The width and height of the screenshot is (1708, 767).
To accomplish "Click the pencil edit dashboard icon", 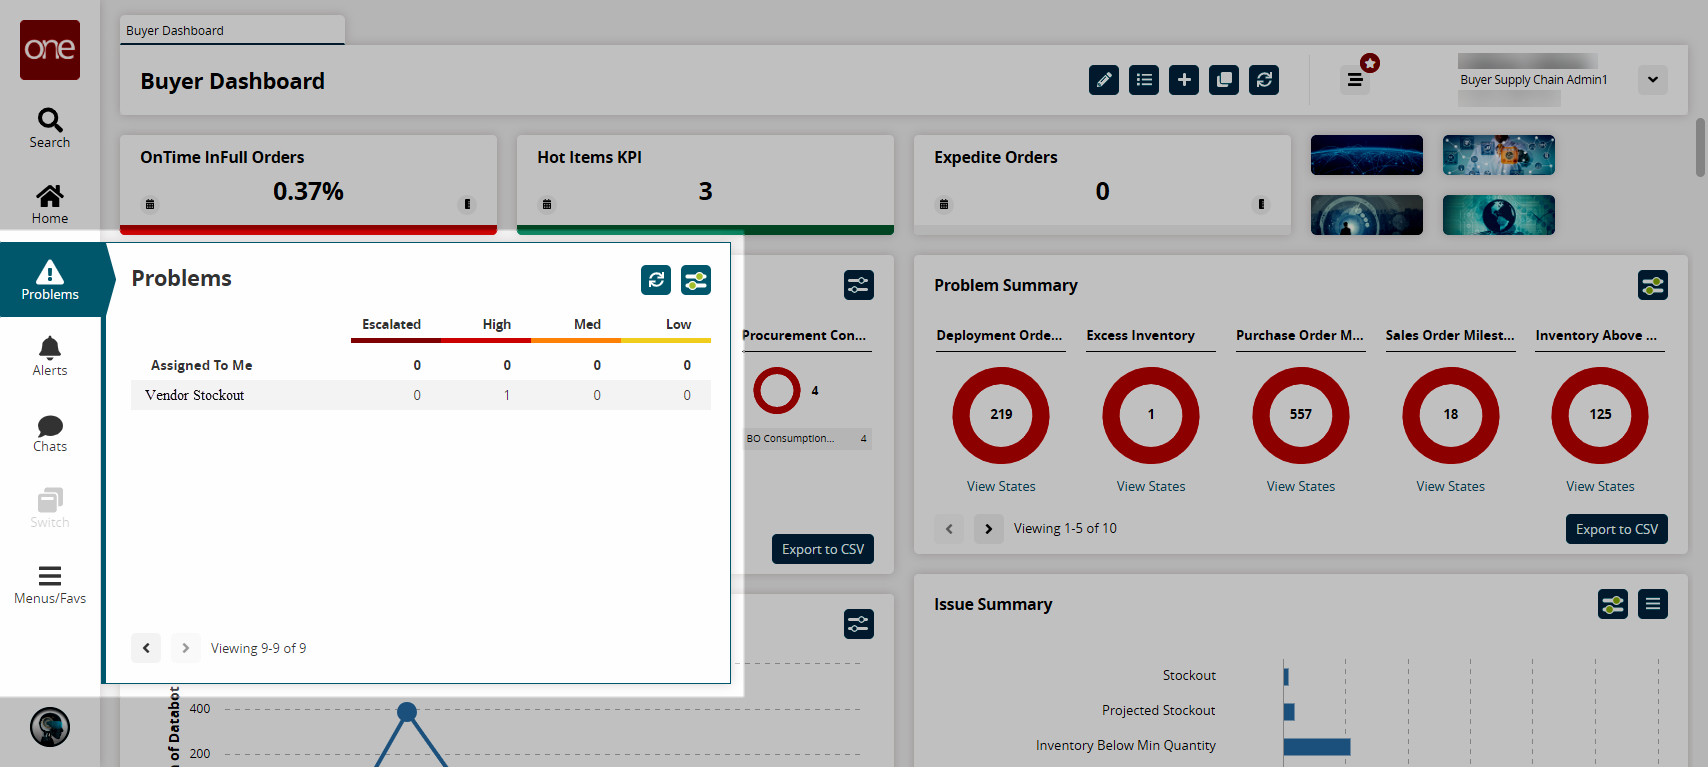I will click(x=1104, y=80).
